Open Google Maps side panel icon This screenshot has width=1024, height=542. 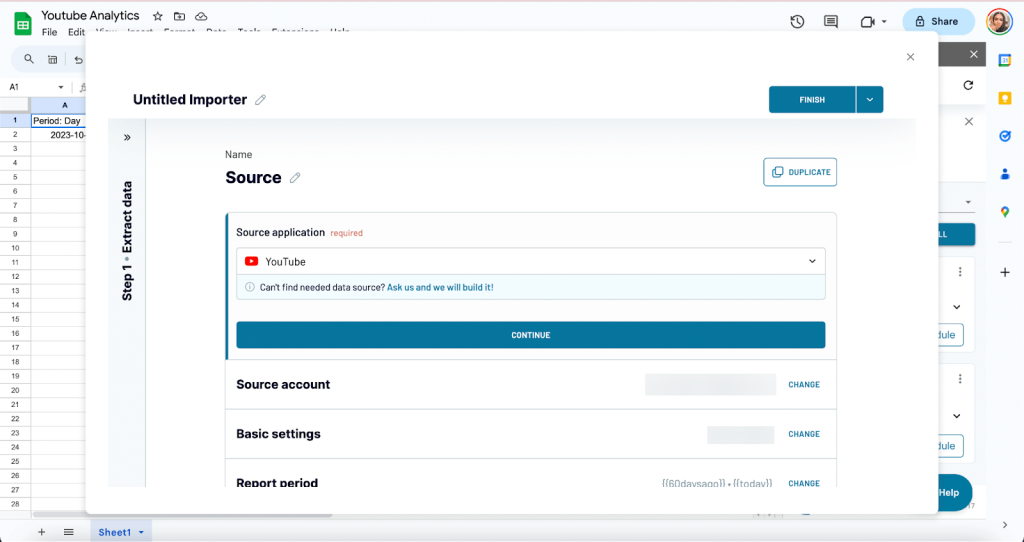coord(1004,212)
